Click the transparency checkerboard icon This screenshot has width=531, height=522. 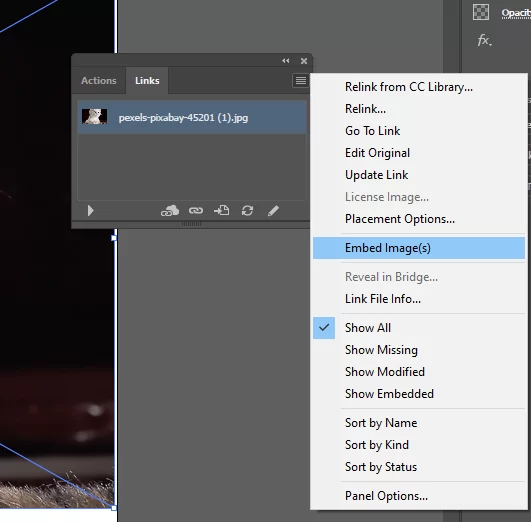(x=481, y=12)
